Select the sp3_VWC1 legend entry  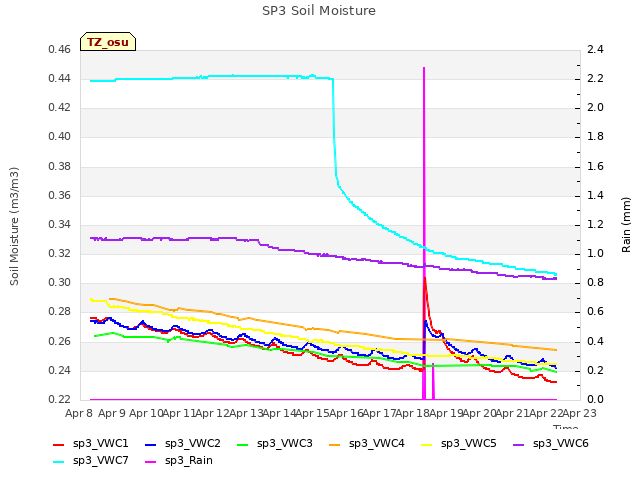pos(91,444)
